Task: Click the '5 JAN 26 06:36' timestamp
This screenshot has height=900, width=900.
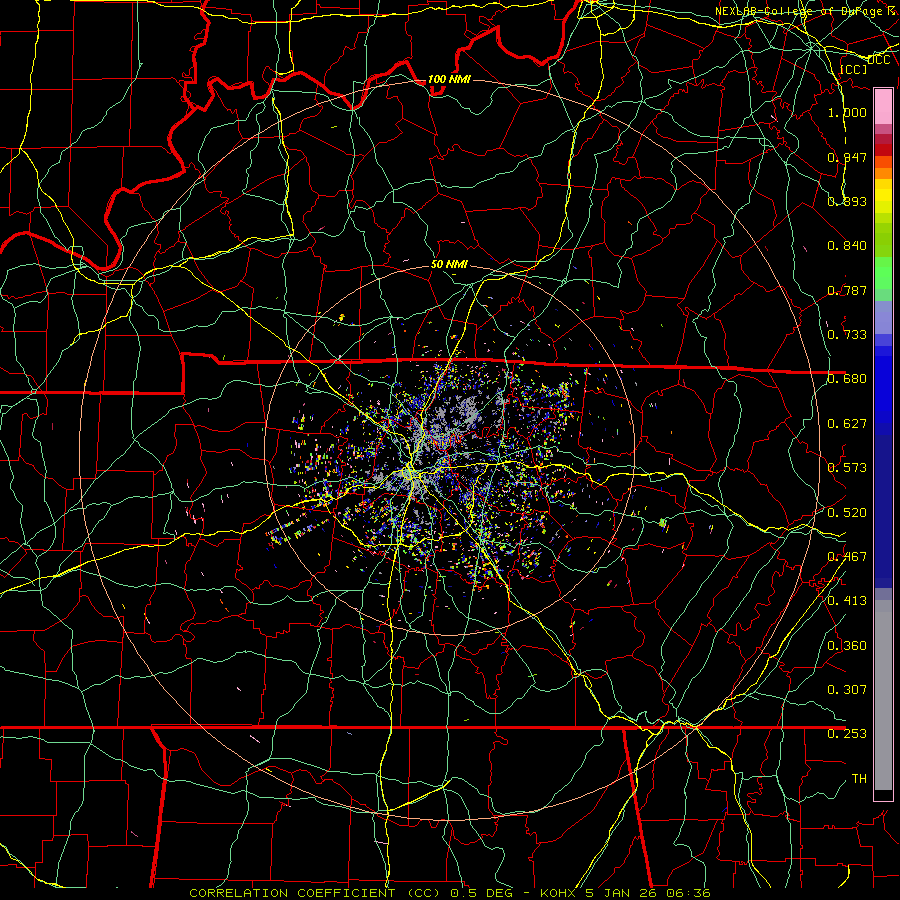Action: tap(647, 893)
